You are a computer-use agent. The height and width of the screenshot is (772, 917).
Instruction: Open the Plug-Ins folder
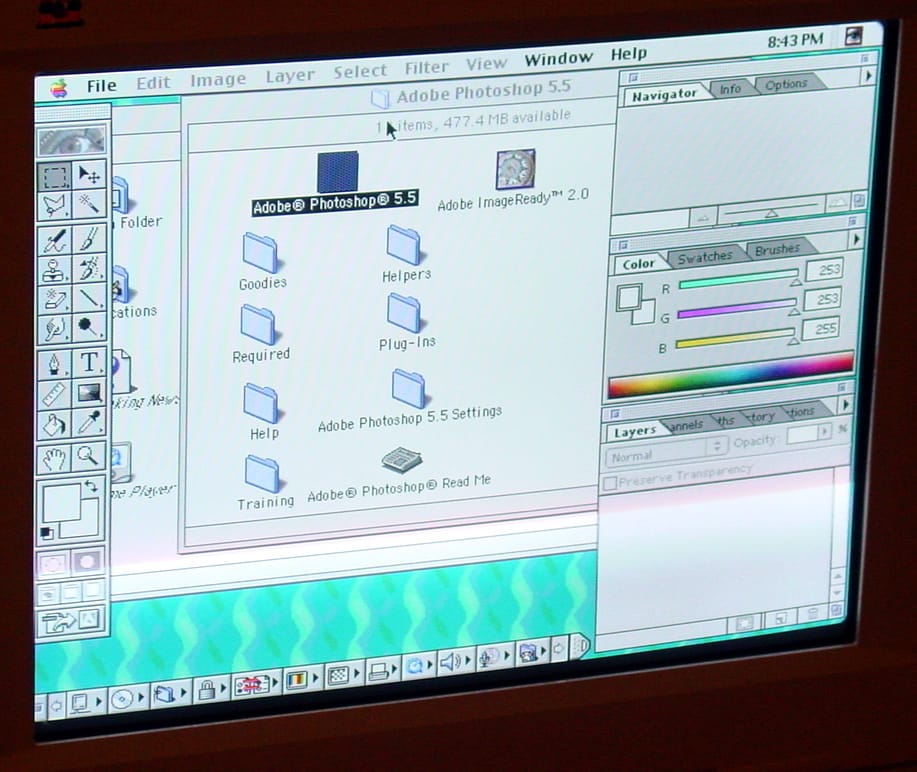coord(404,312)
